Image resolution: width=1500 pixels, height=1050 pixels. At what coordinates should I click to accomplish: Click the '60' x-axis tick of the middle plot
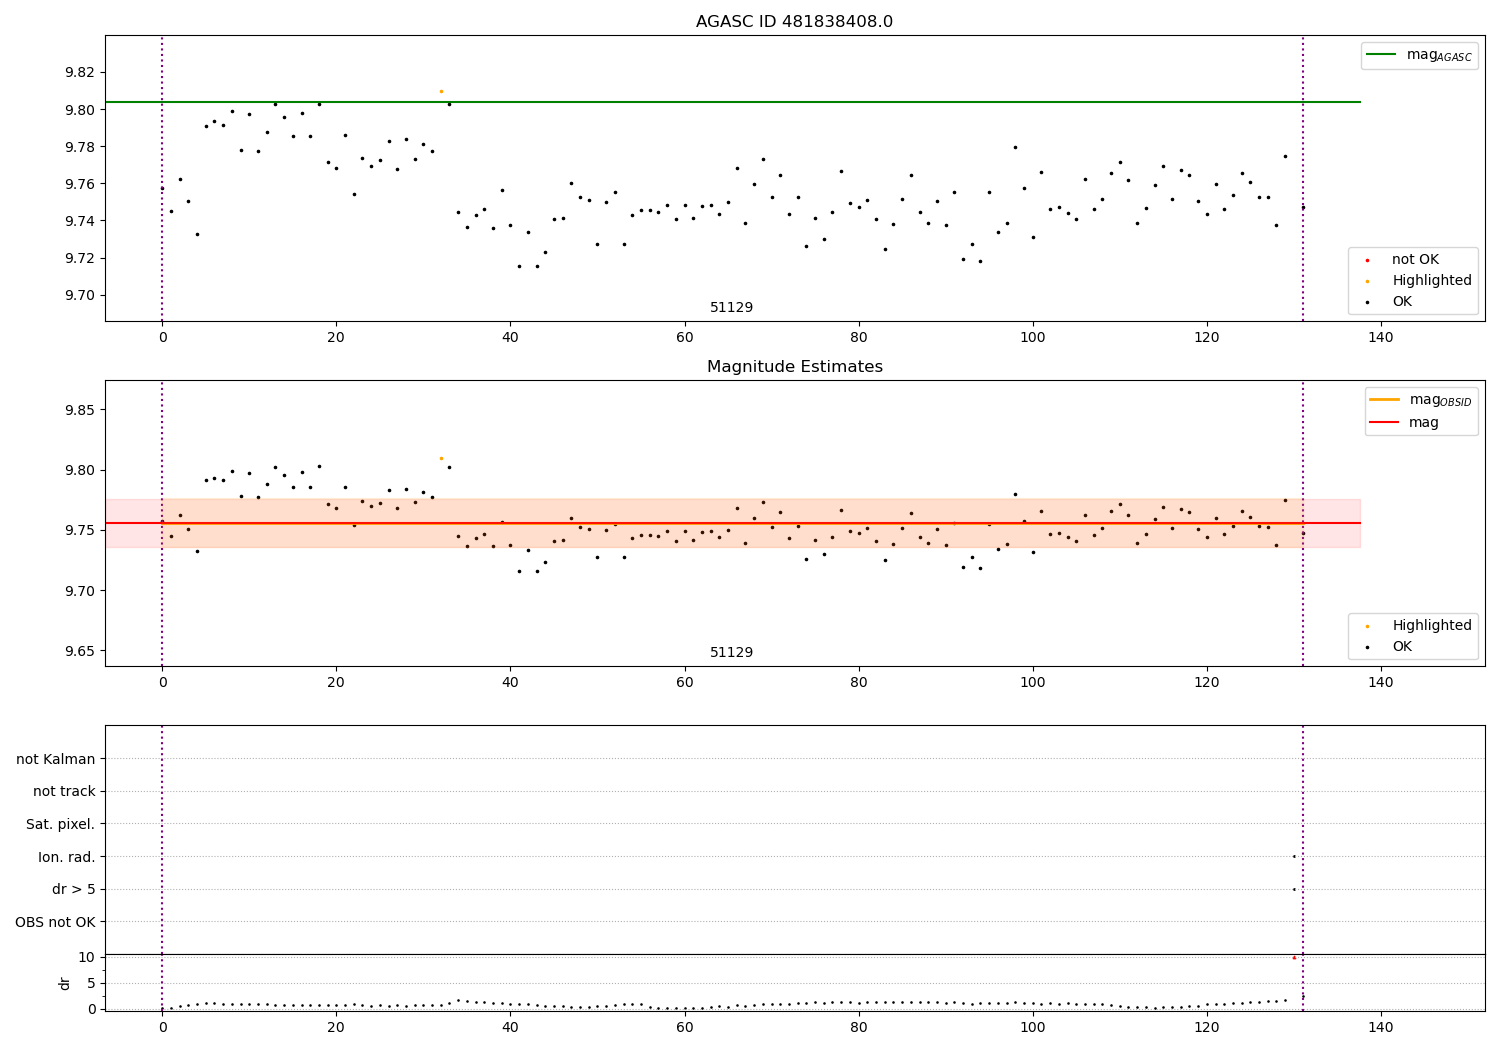[x=684, y=683]
